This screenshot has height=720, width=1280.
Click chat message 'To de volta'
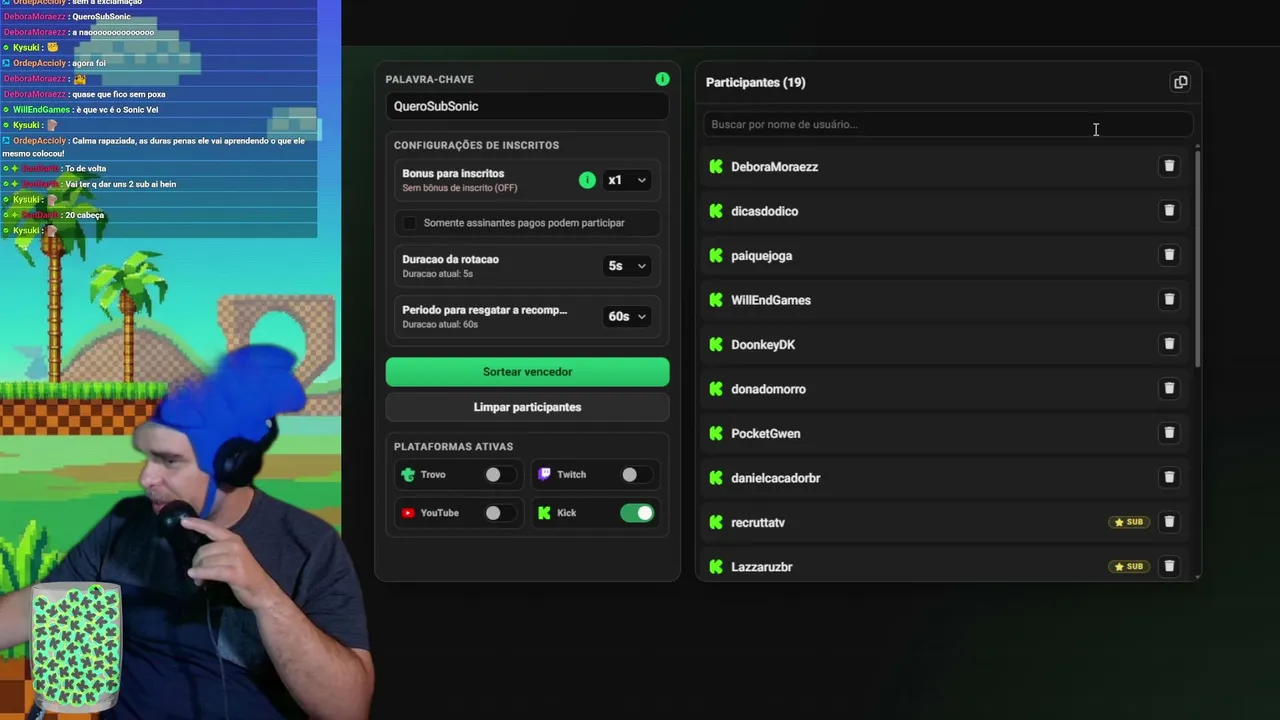pos(85,169)
